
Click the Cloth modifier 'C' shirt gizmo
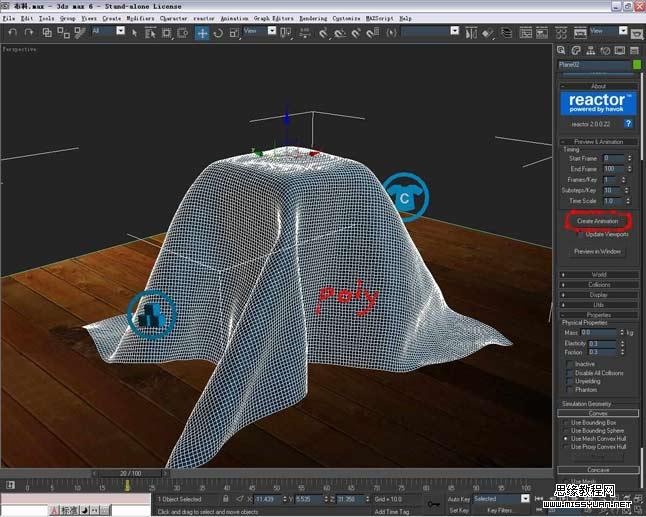pos(405,197)
